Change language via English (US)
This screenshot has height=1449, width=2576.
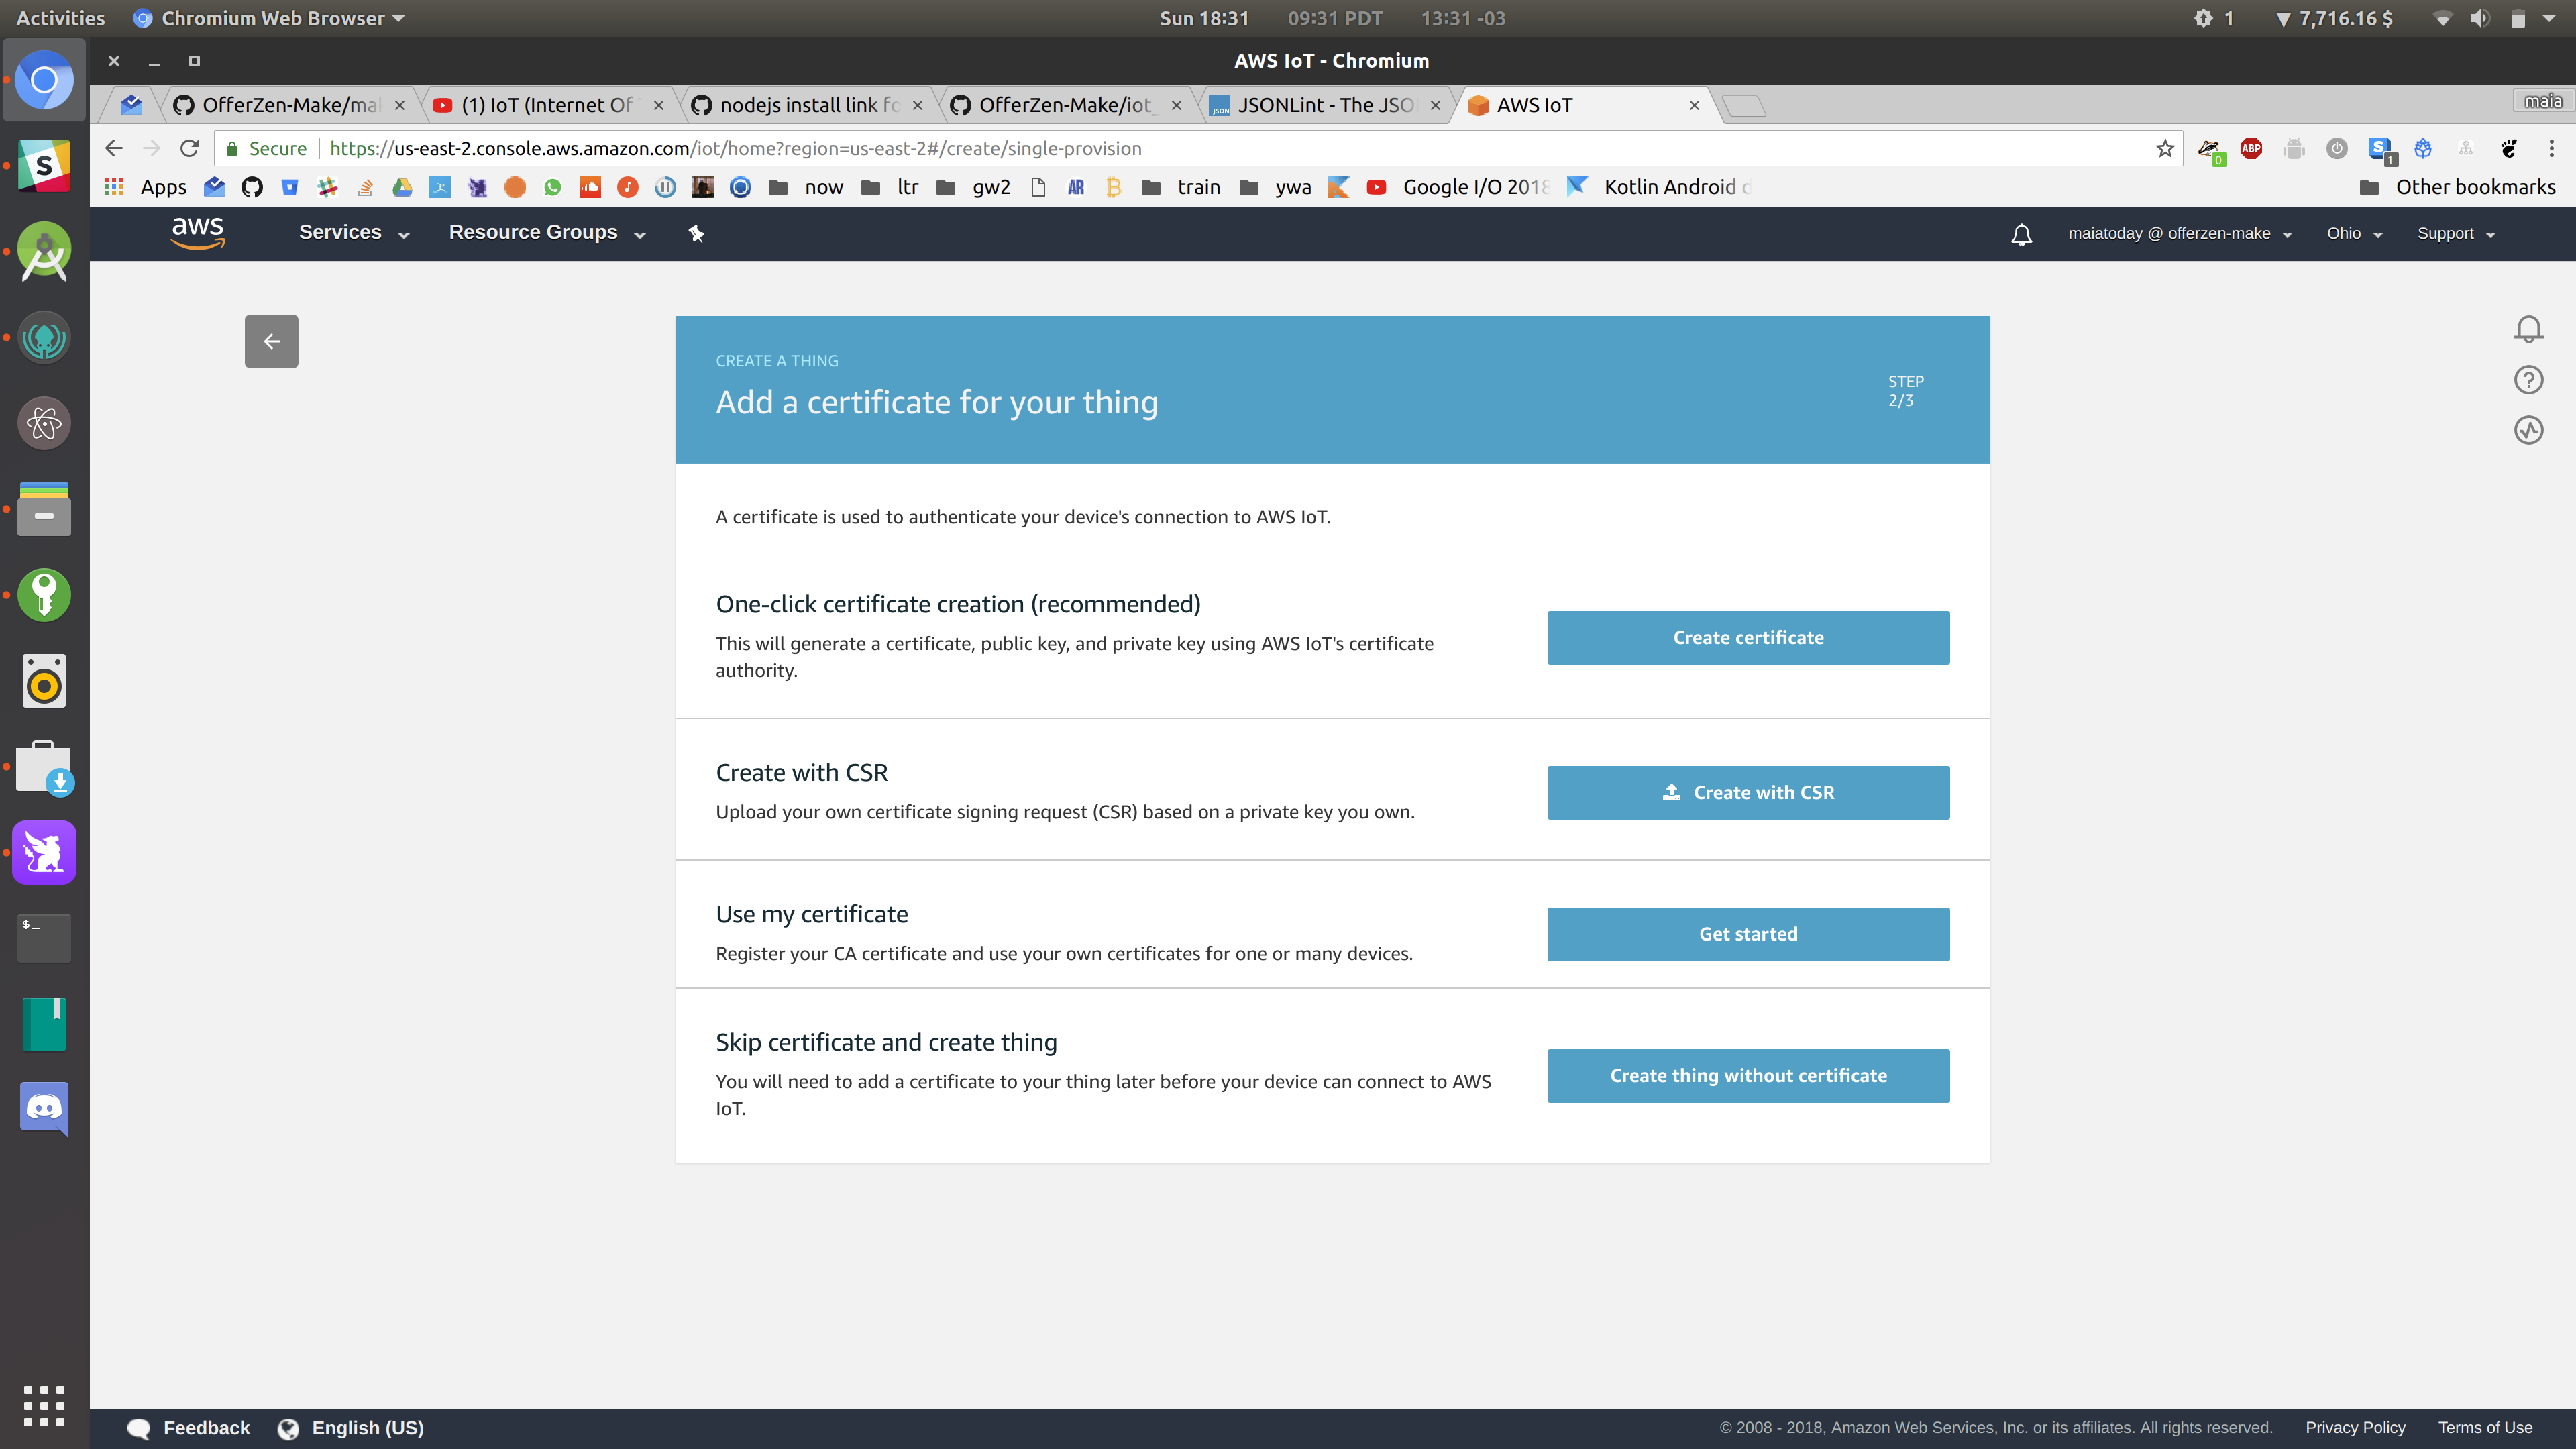(351, 1428)
